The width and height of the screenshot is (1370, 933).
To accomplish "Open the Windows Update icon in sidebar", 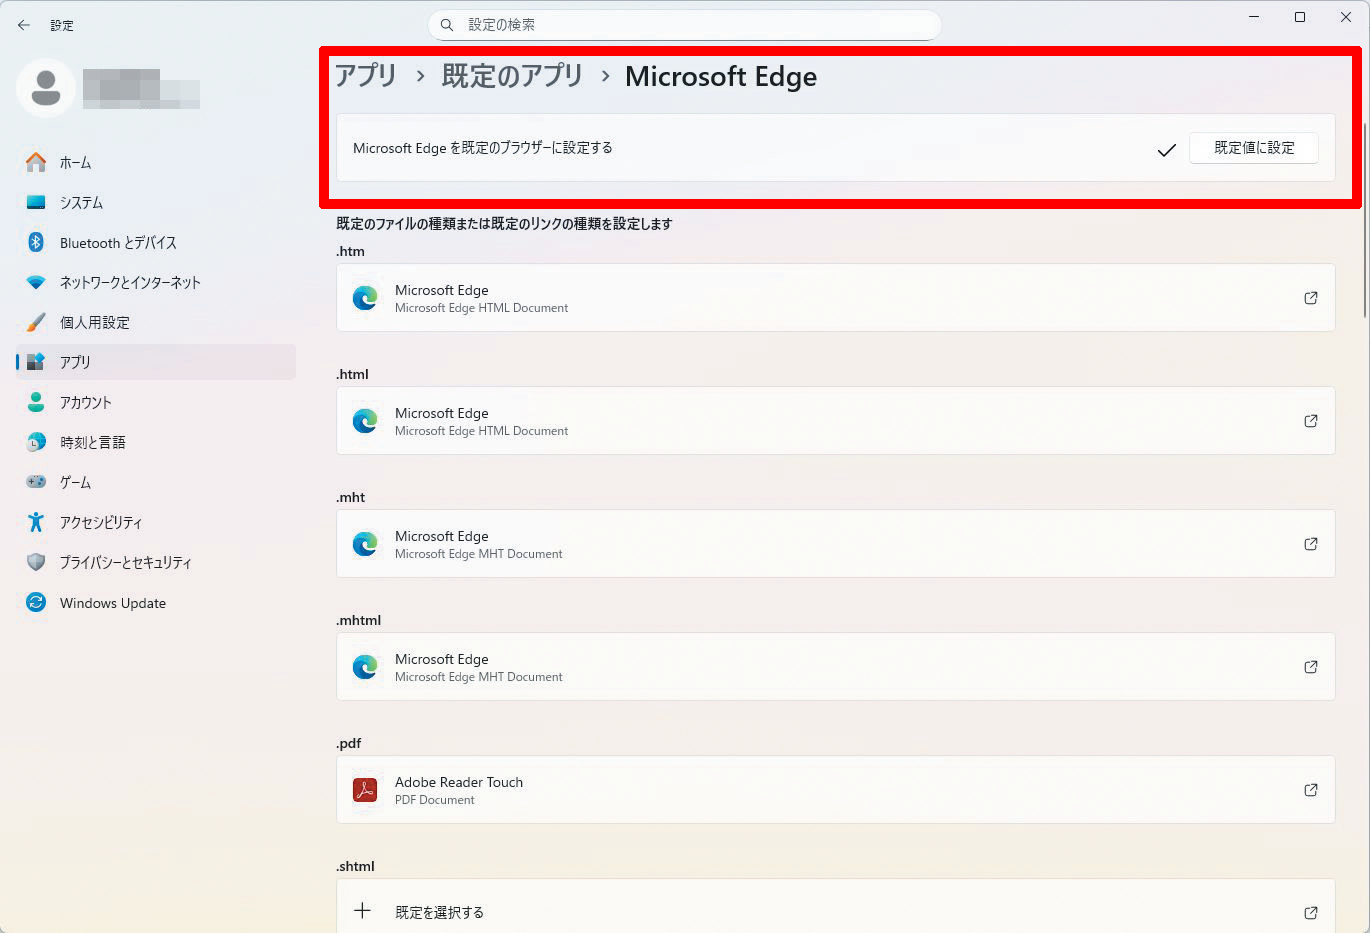I will (x=36, y=602).
